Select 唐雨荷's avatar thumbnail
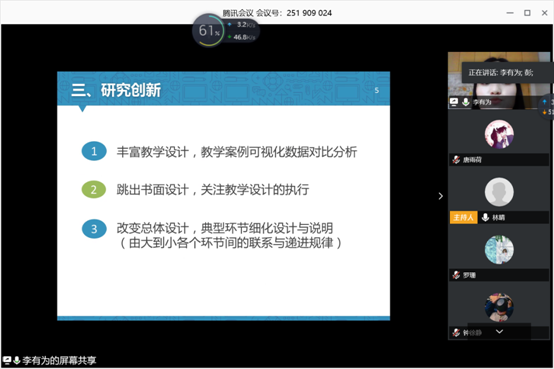Image resolution: width=554 pixels, height=369 pixels. pos(499,134)
